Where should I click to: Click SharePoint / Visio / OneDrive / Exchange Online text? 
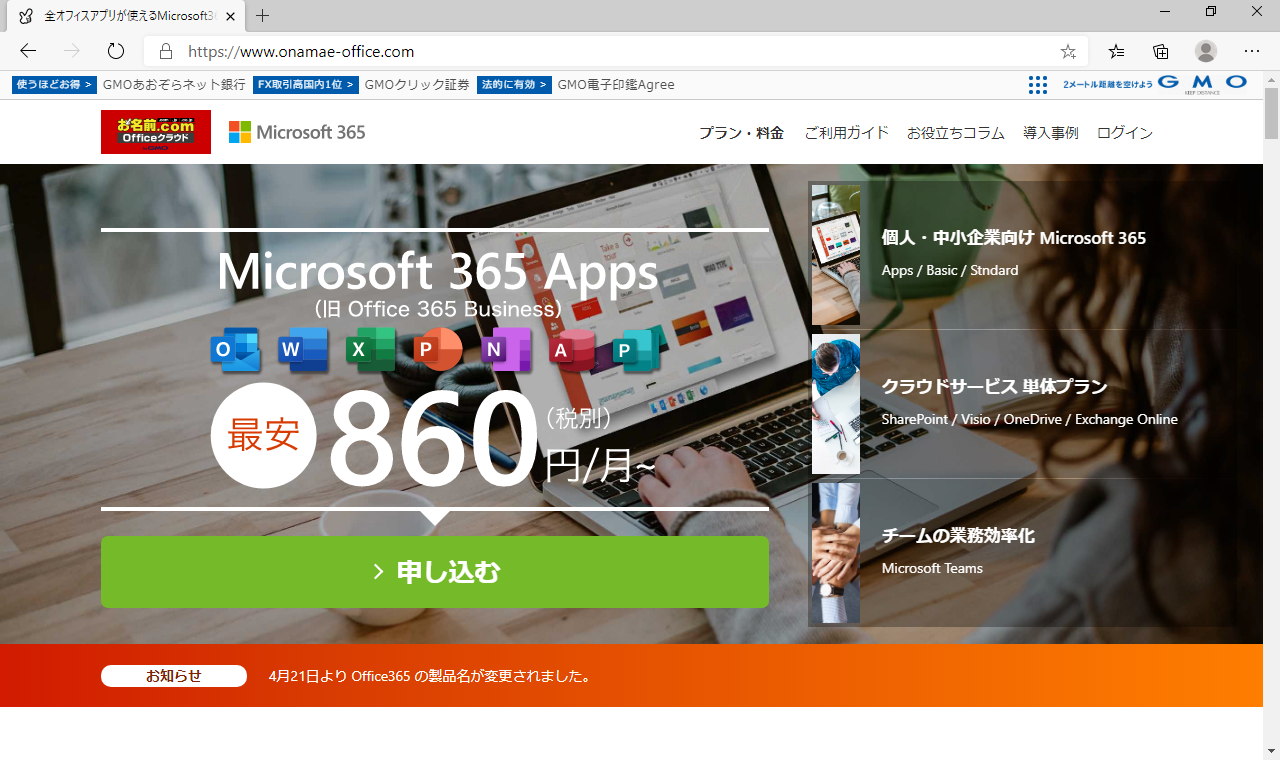coord(1030,419)
